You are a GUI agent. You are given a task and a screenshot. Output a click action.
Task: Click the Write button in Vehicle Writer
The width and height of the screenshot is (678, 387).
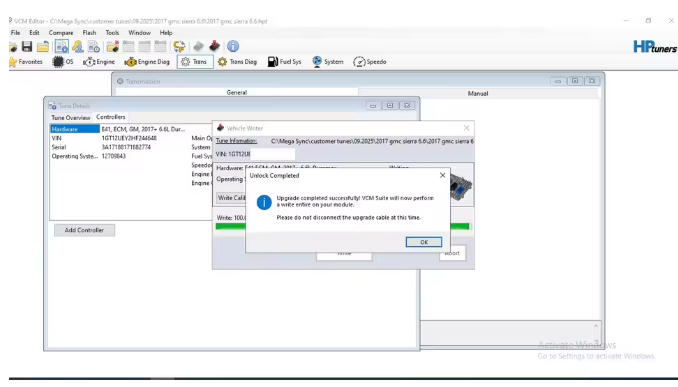click(344, 255)
